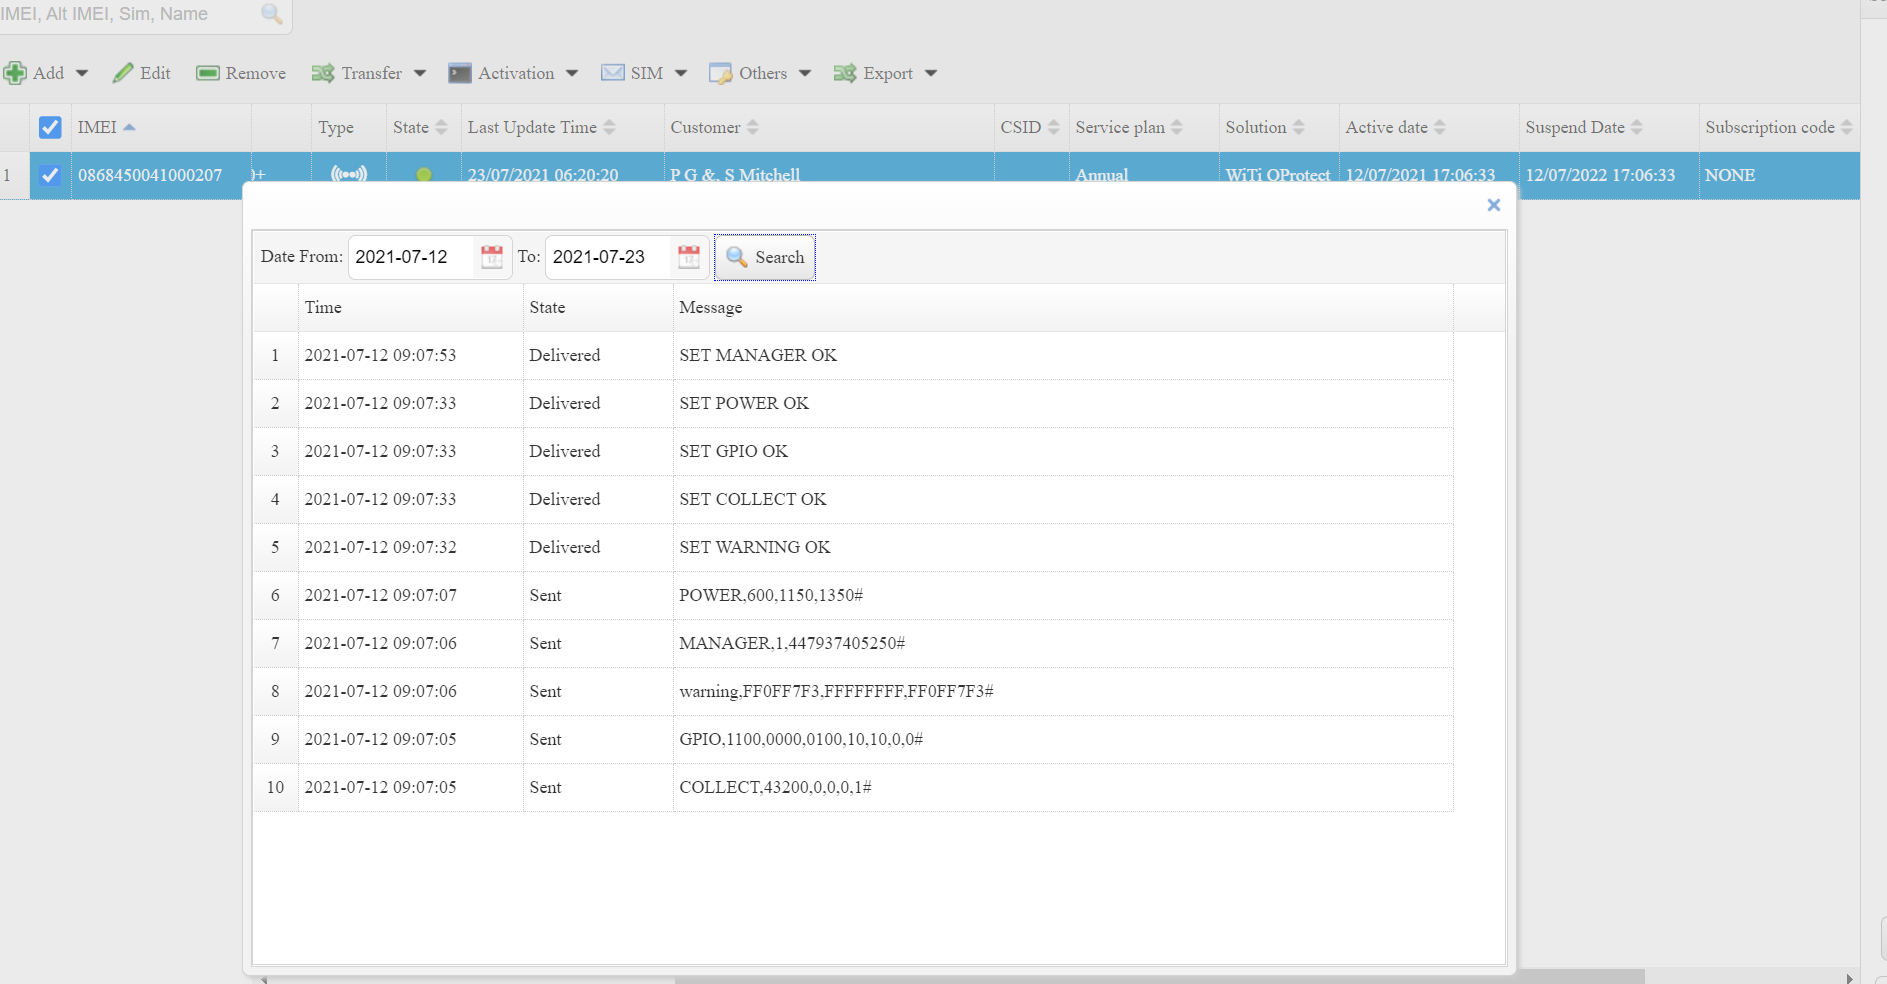1887x984 pixels.
Task: Open the SIM dropdown menu
Action: click(x=644, y=73)
